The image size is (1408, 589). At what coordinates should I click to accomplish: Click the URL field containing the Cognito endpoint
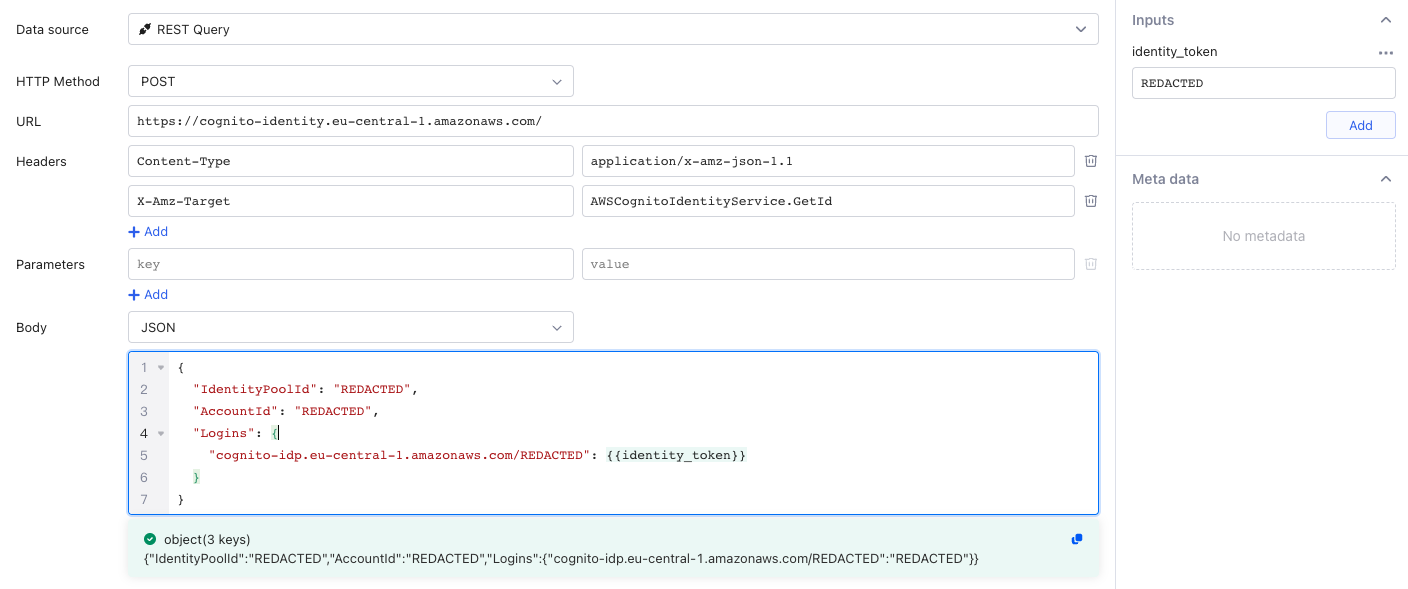(612, 120)
